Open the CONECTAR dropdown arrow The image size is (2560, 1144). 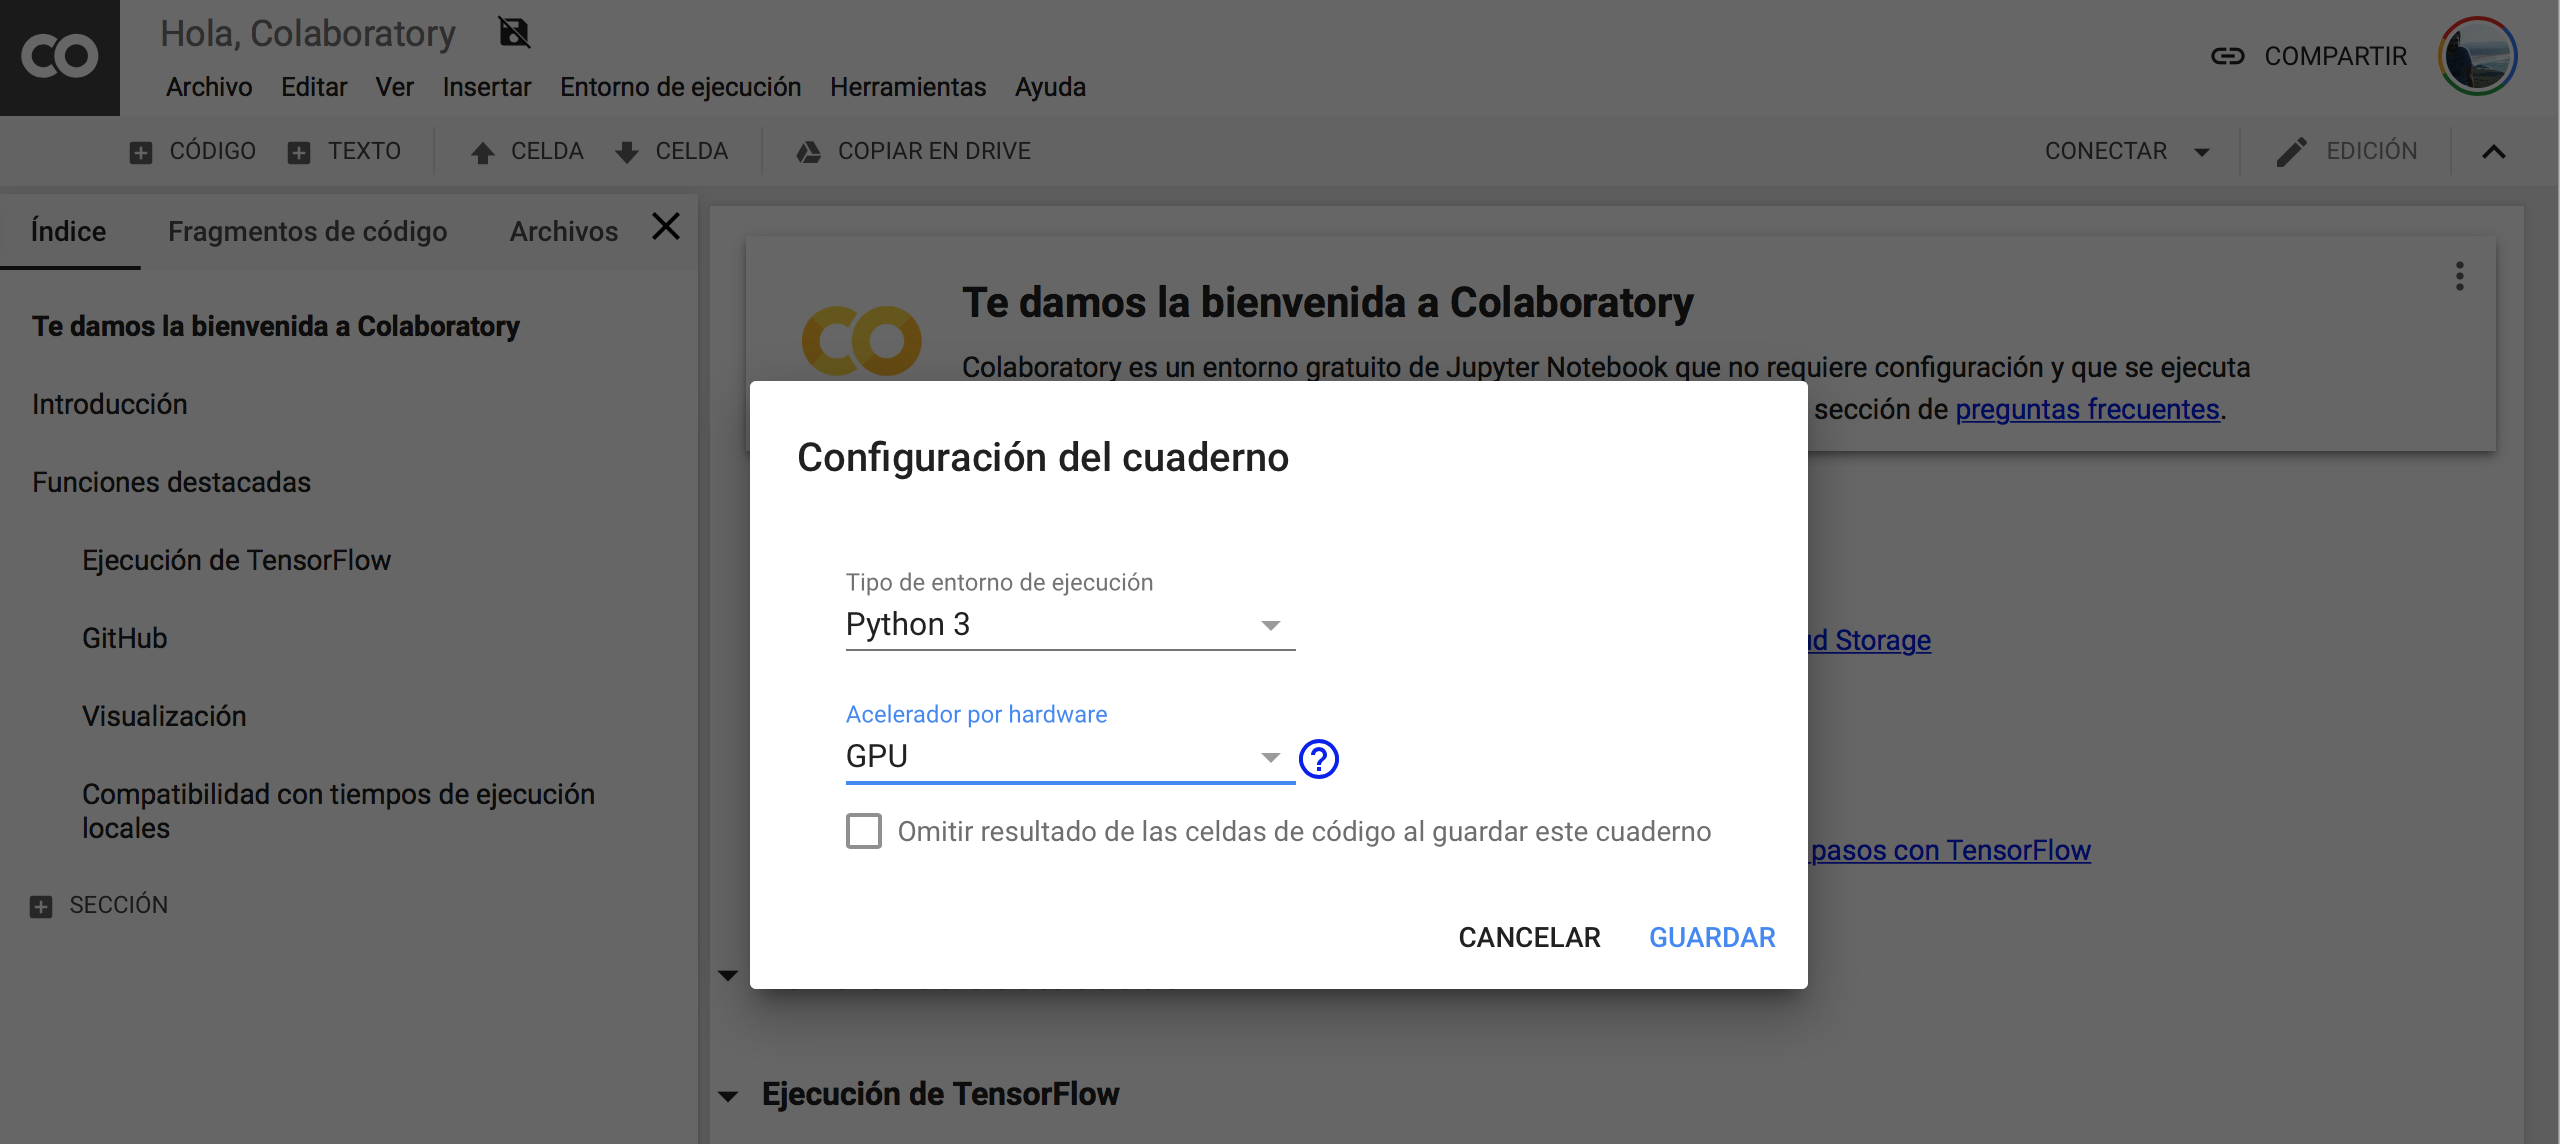2202,152
